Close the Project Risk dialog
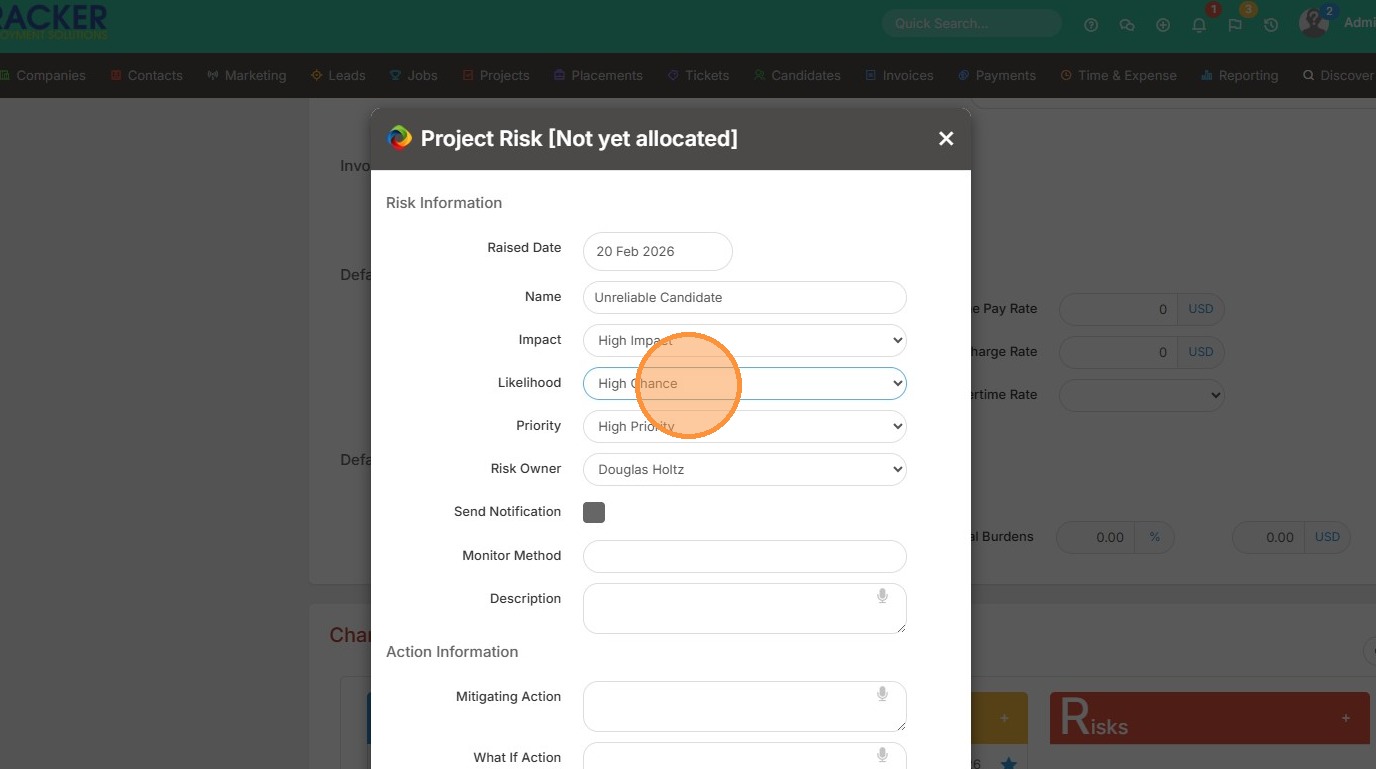This screenshot has height=769, width=1376. (x=946, y=139)
